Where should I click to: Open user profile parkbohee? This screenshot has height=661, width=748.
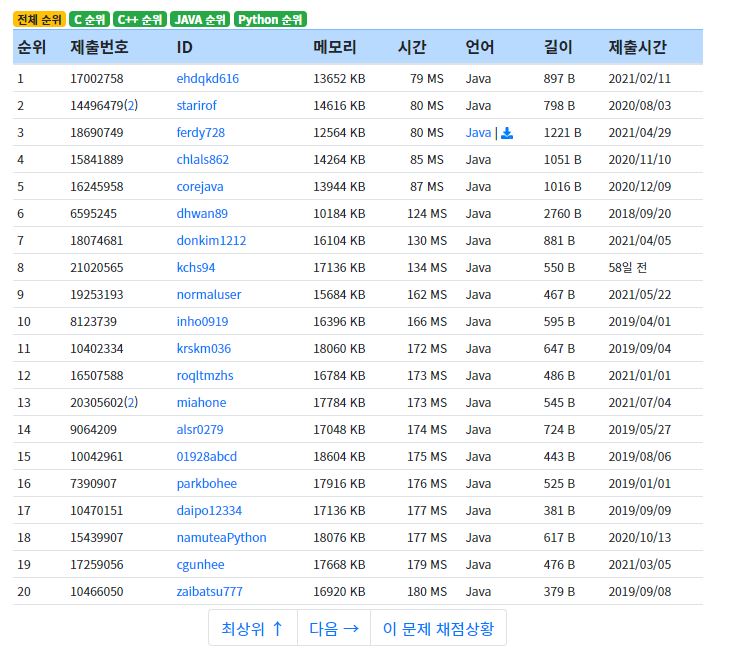point(207,484)
